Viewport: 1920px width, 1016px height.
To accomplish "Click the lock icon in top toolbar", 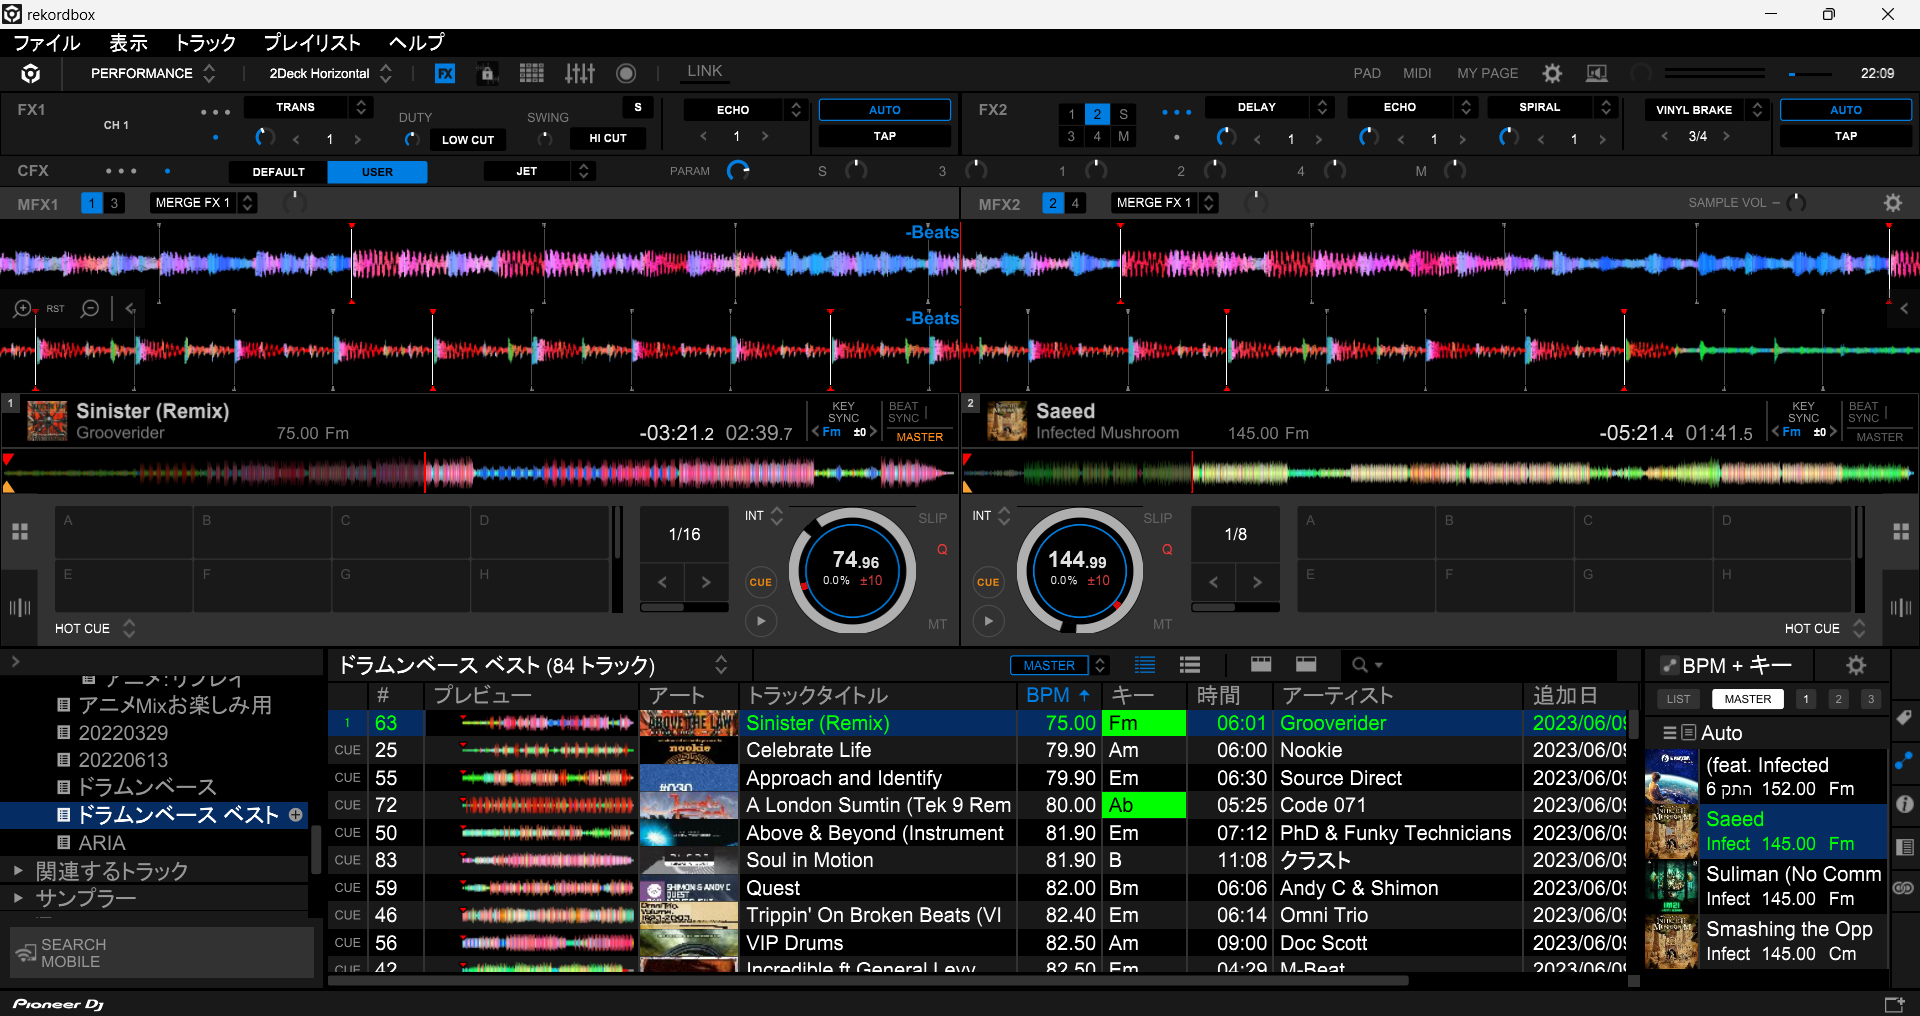I will 487,73.
